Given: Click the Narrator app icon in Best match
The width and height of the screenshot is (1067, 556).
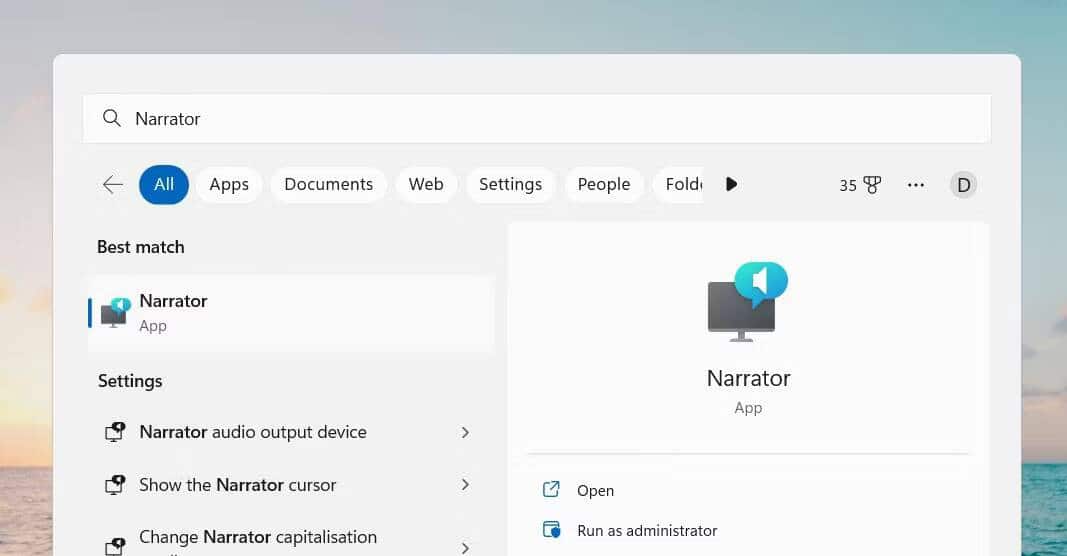Looking at the screenshot, I should tap(116, 313).
